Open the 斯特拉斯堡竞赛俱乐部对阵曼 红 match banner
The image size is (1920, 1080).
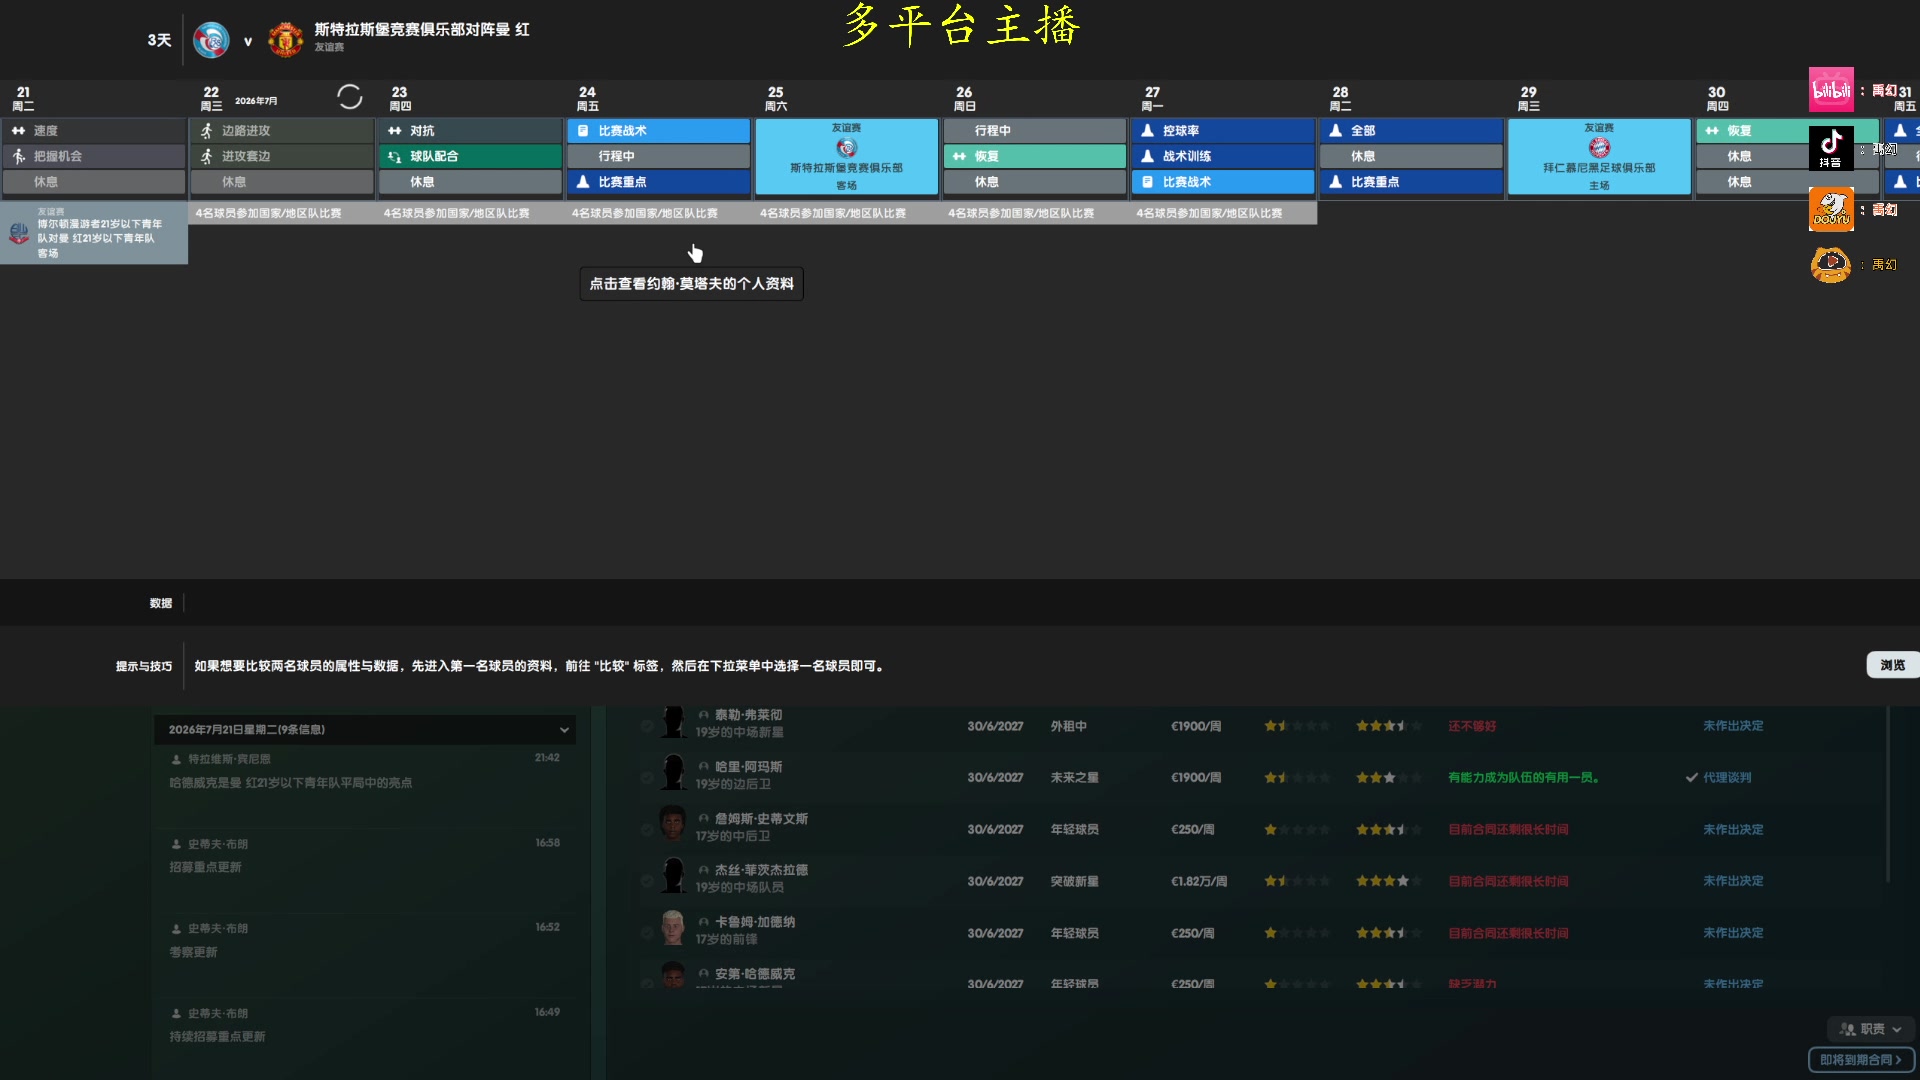click(x=420, y=30)
